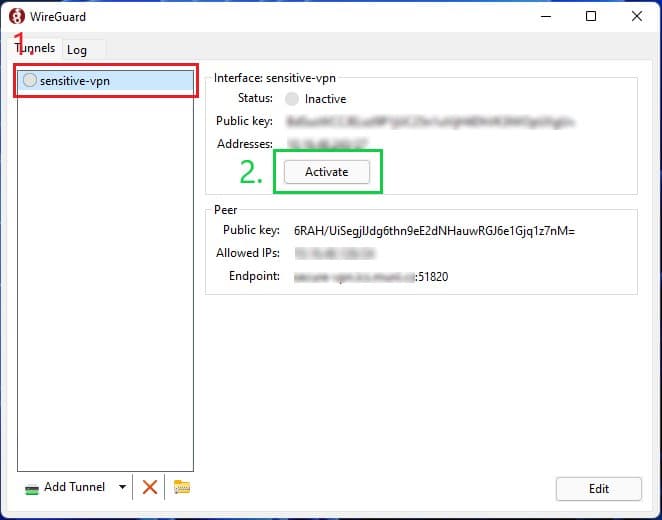This screenshot has width=662, height=520.
Task: Export all tunnels using the zip folder icon
Action: point(181,487)
